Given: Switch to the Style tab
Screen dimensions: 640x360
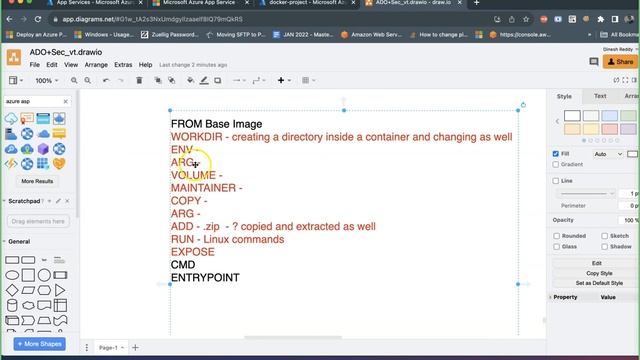Looking at the screenshot, I should pos(564,96).
